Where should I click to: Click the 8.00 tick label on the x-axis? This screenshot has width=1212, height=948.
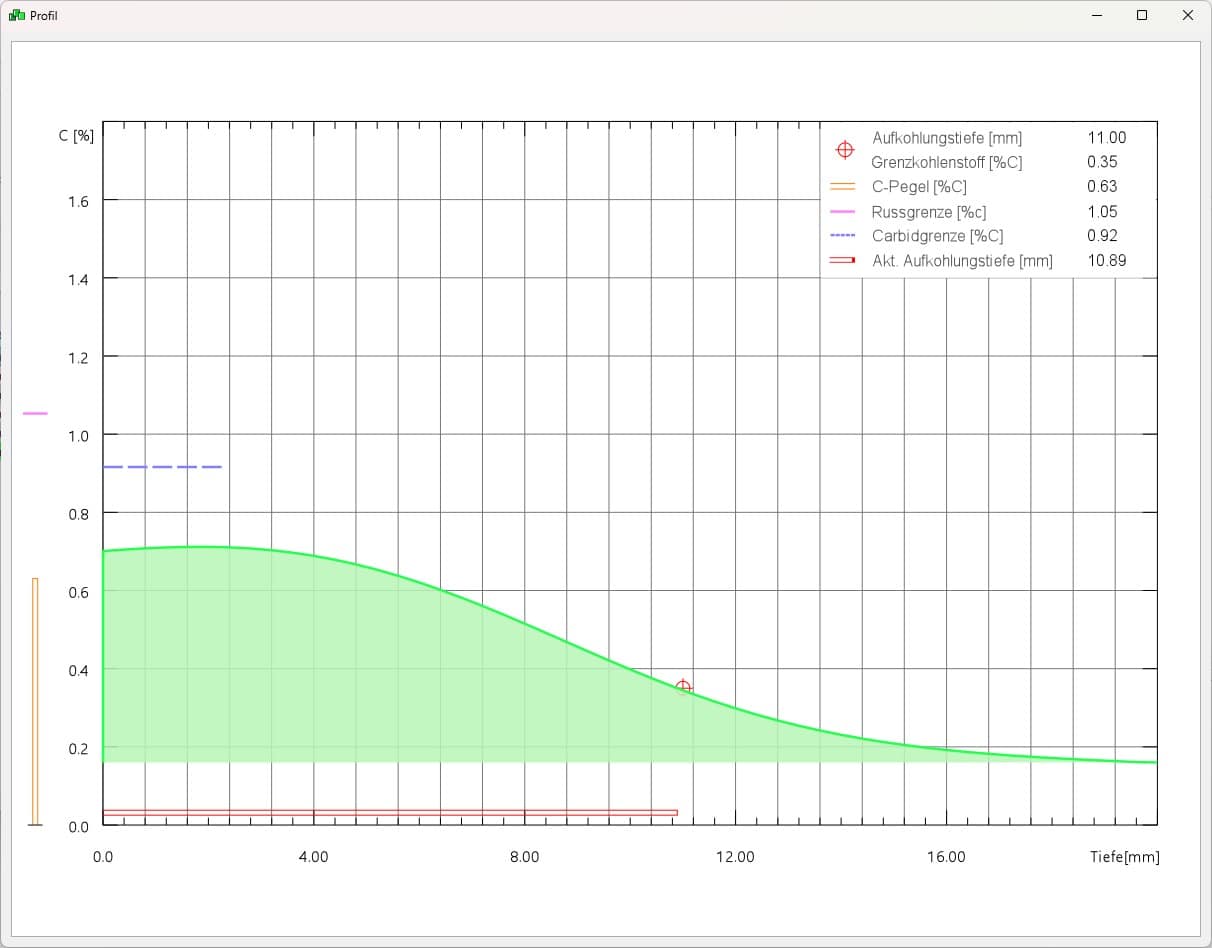click(x=524, y=857)
